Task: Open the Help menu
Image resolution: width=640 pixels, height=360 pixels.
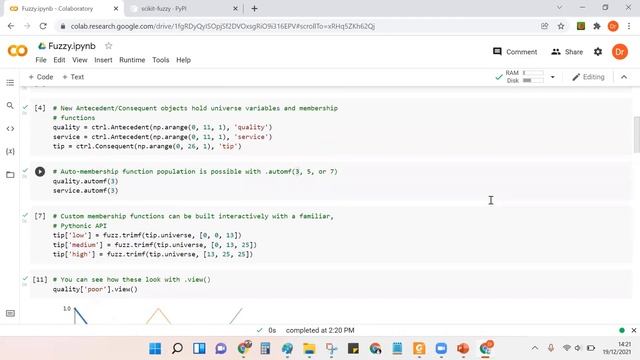Action: point(183,60)
